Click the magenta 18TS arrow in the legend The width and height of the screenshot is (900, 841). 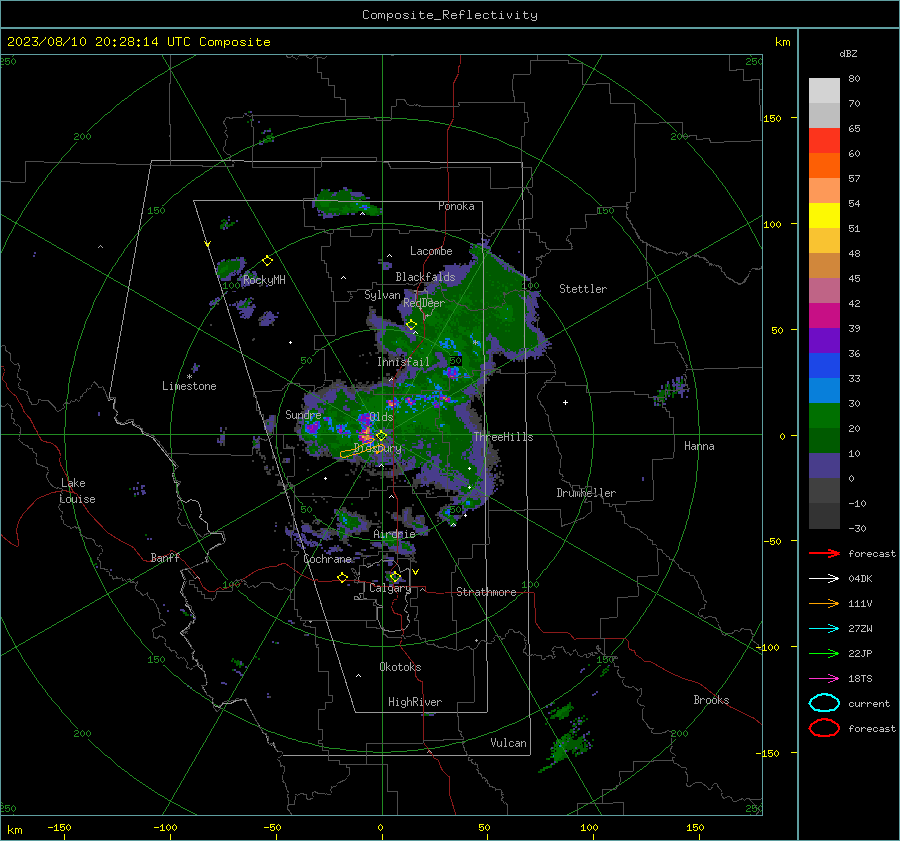point(824,679)
